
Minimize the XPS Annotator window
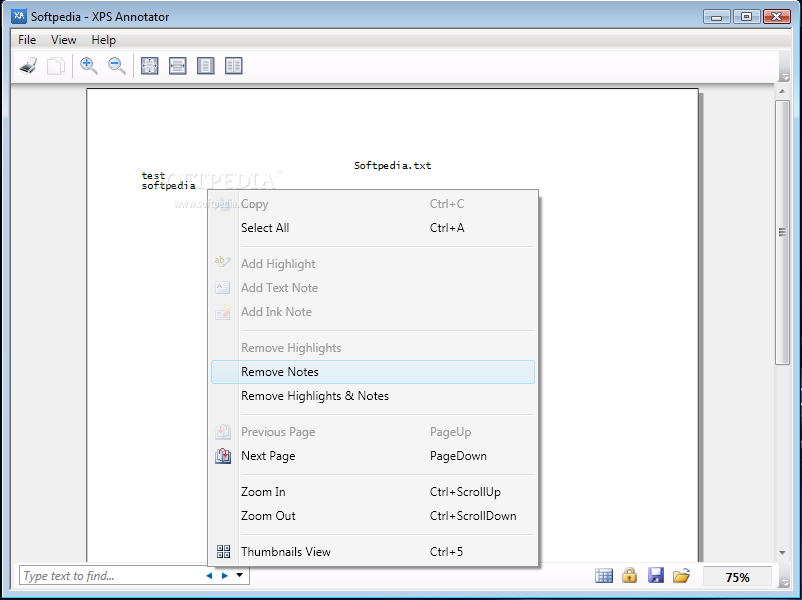(x=716, y=17)
